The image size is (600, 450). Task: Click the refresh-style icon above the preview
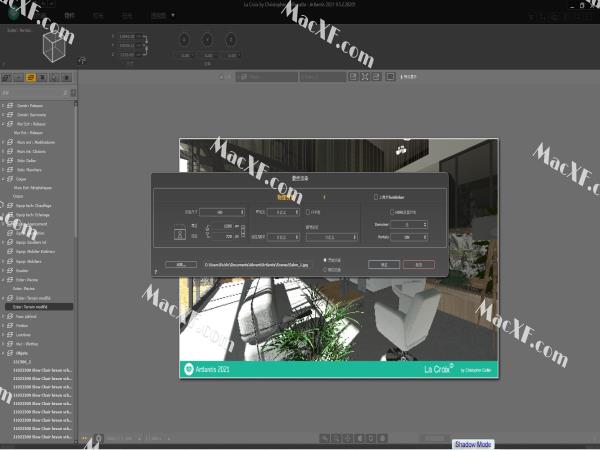tap(377, 77)
